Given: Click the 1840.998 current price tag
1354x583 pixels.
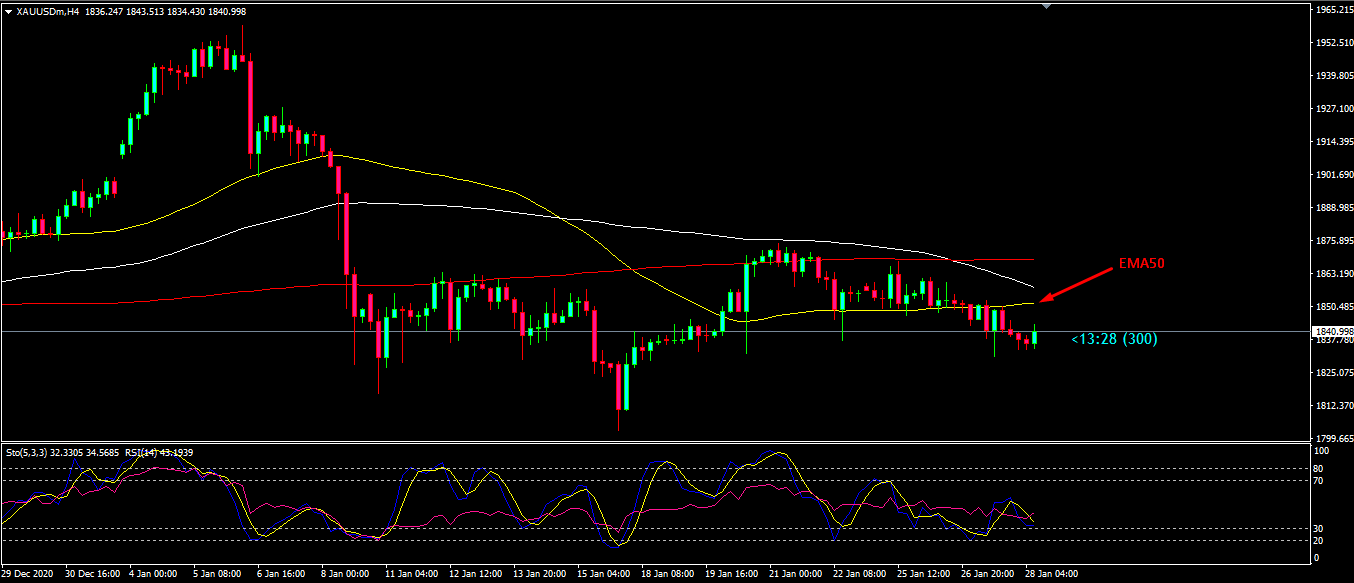Looking at the screenshot, I should coord(1331,331).
